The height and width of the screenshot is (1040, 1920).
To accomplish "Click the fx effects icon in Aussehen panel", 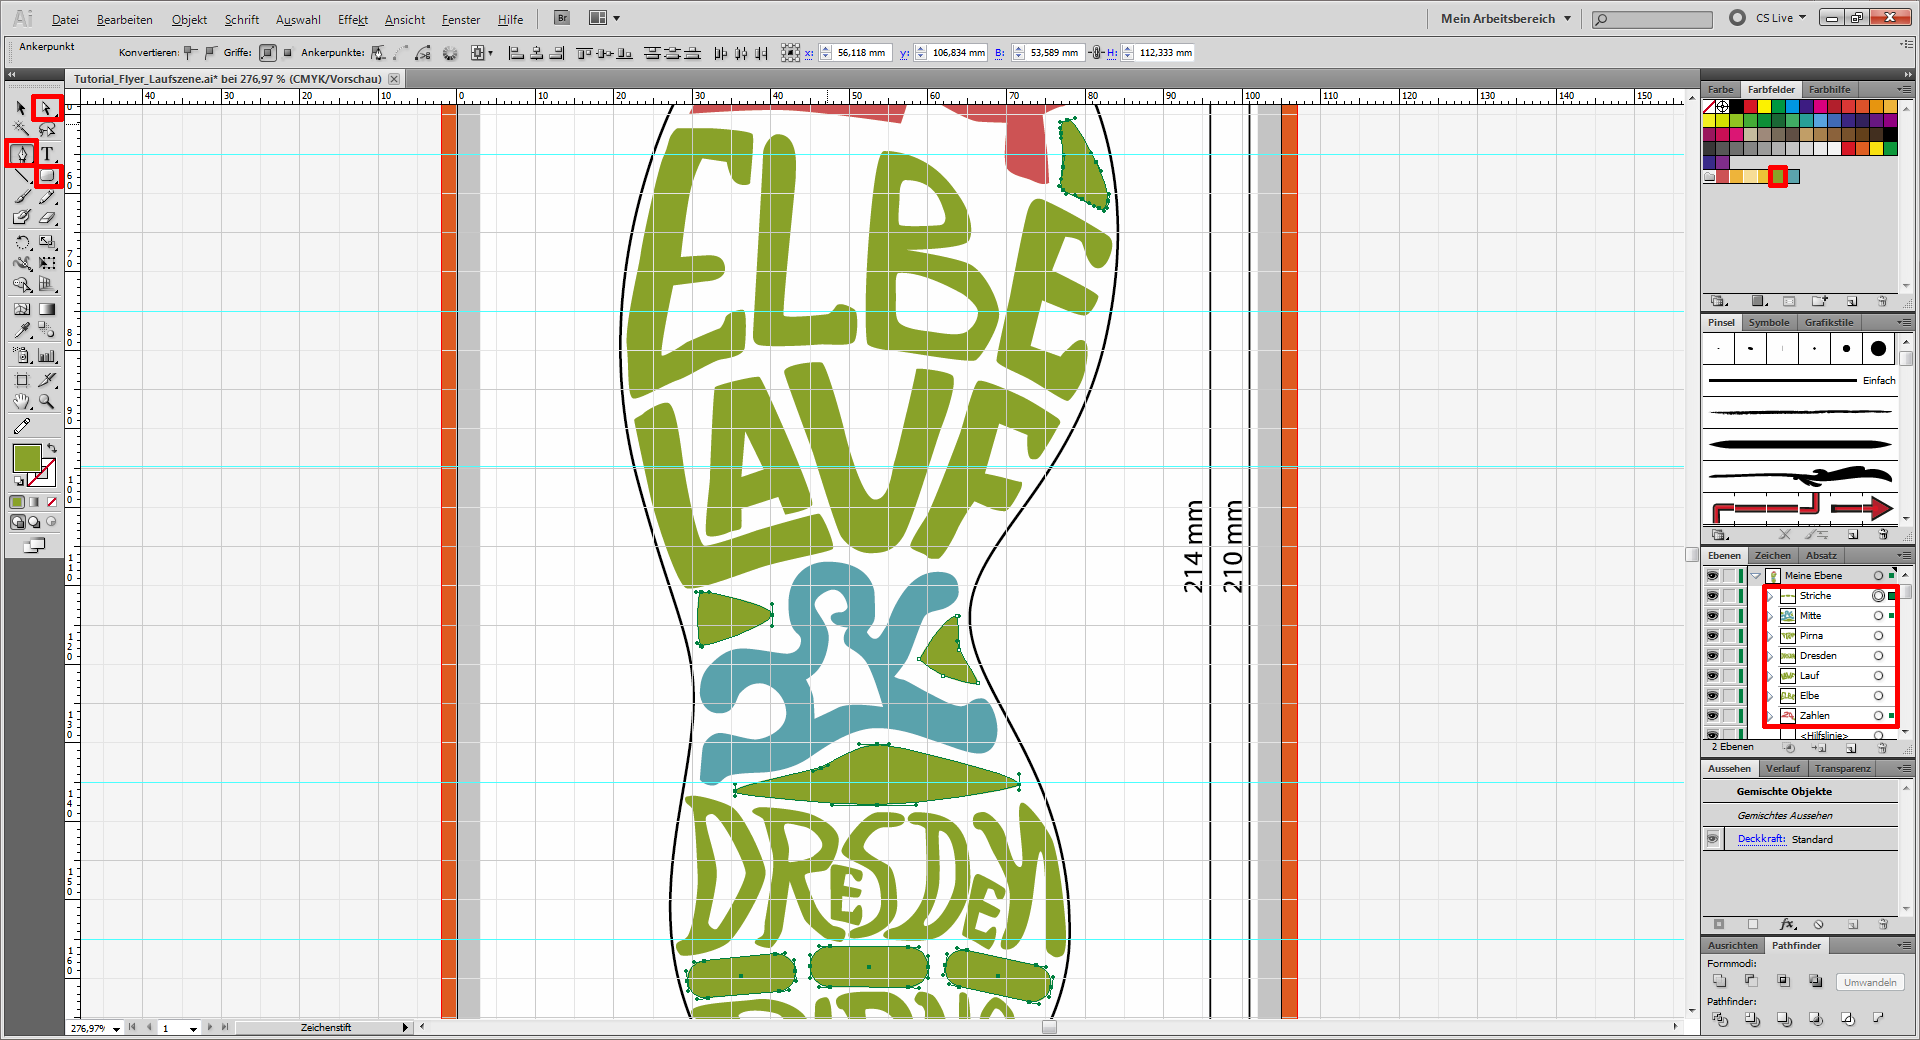I will pyautogui.click(x=1787, y=925).
